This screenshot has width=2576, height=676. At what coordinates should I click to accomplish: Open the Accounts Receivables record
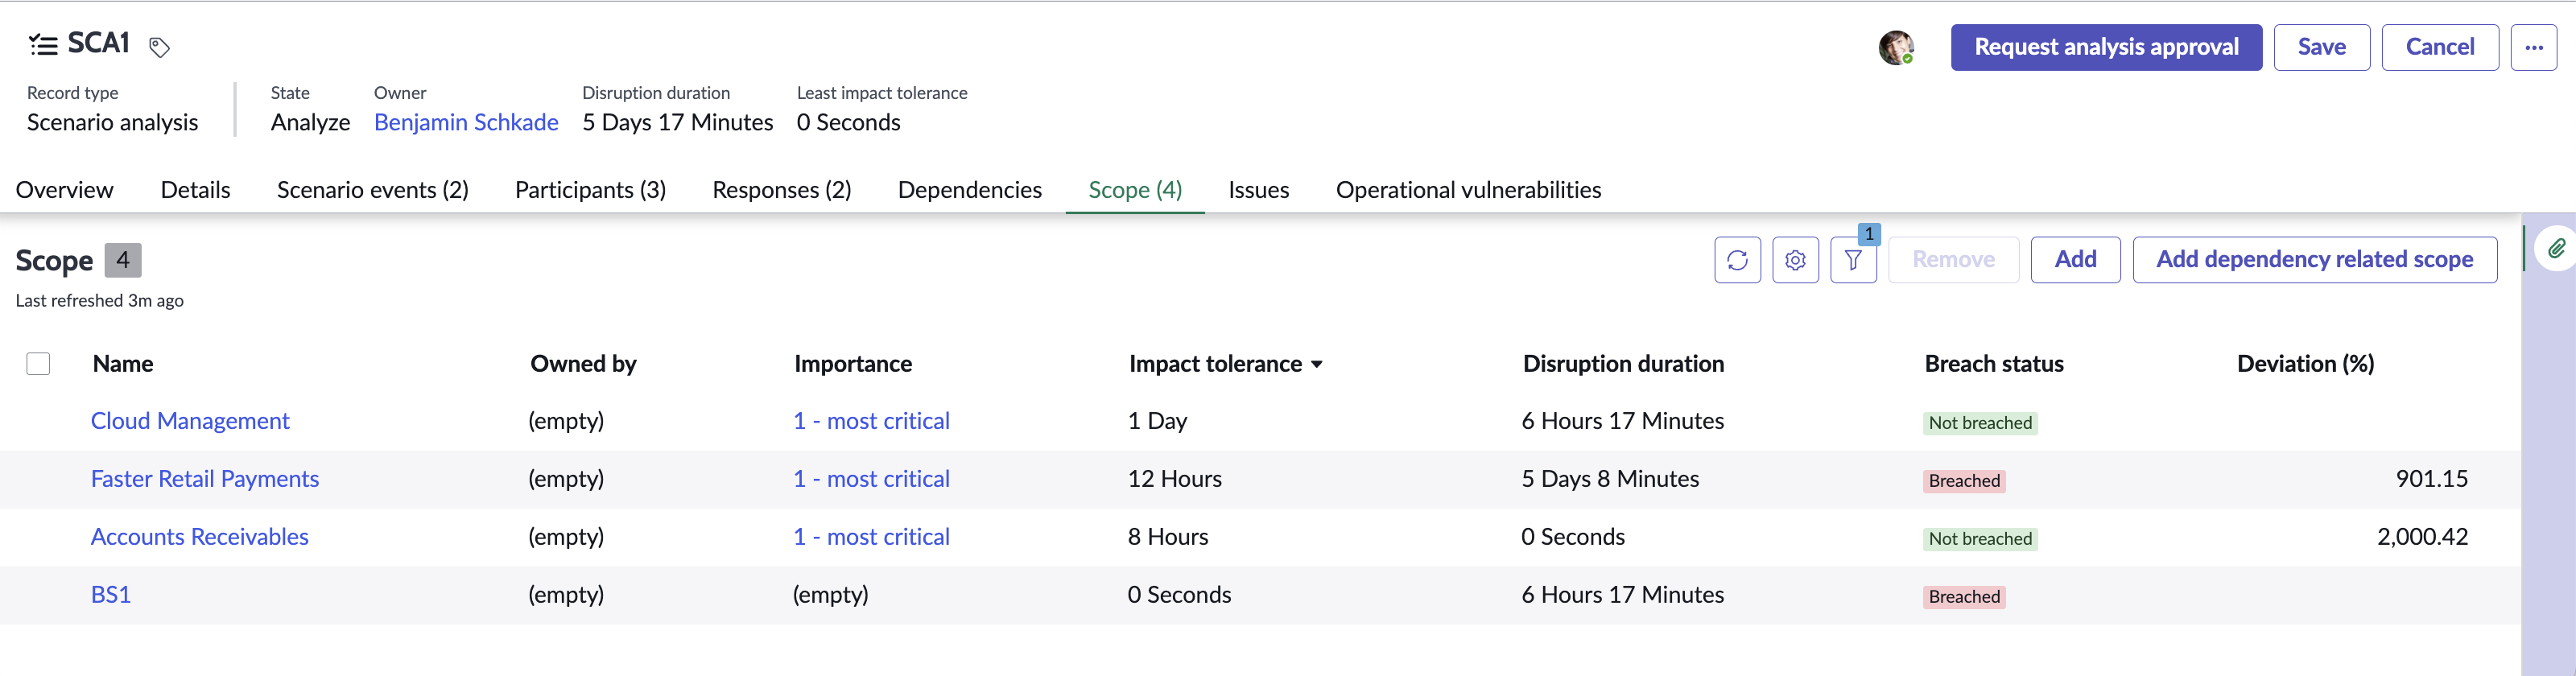click(x=200, y=537)
